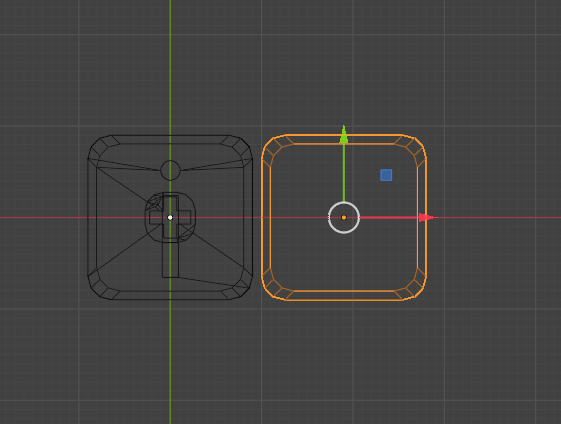This screenshot has width=561, height=424.
Task: Click the red X-axis gizmo arrowhead
Action: (426, 217)
